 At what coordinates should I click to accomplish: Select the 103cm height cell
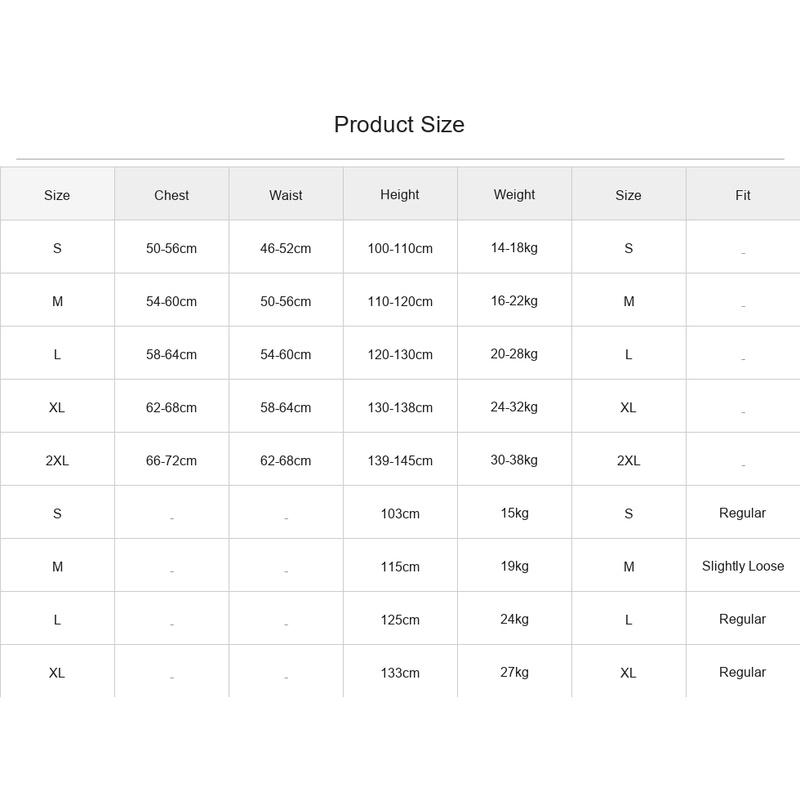pos(400,514)
